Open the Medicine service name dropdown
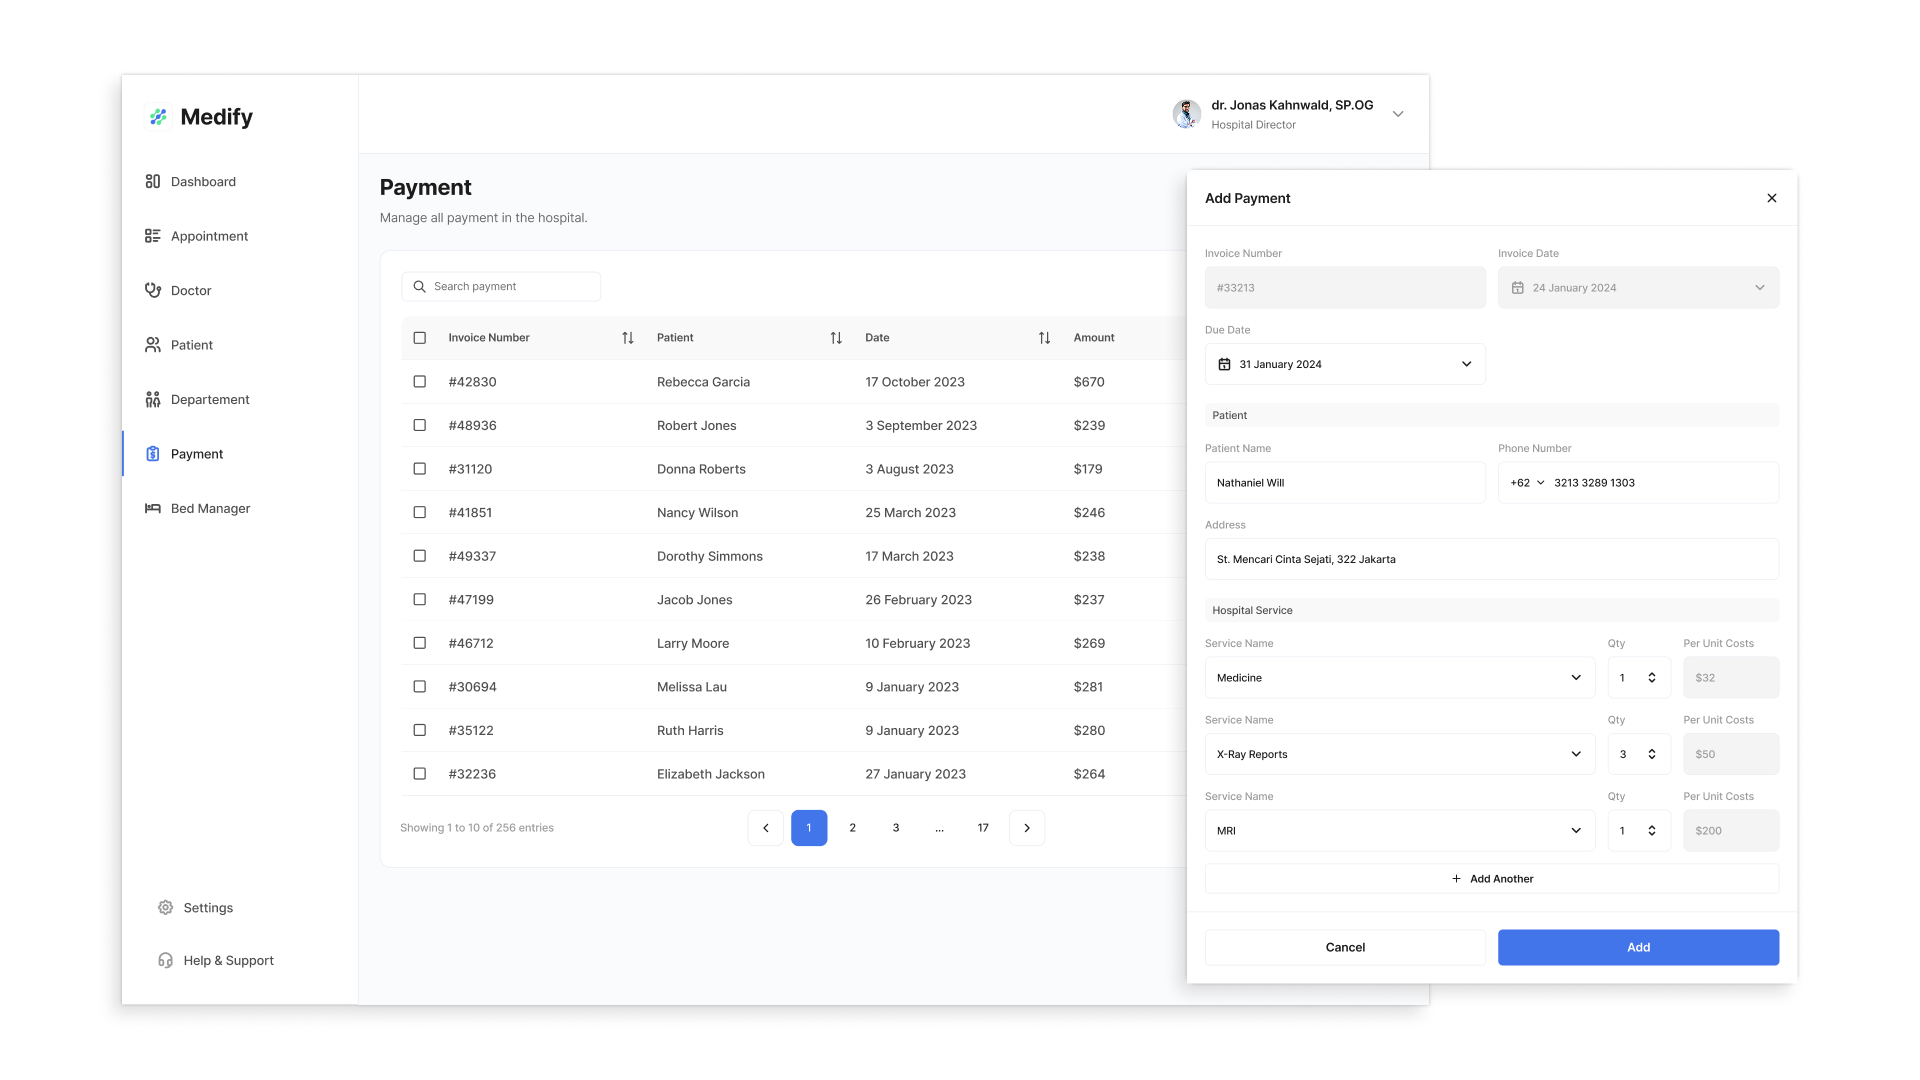Viewport: 1920px width, 1080px height. [1400, 678]
